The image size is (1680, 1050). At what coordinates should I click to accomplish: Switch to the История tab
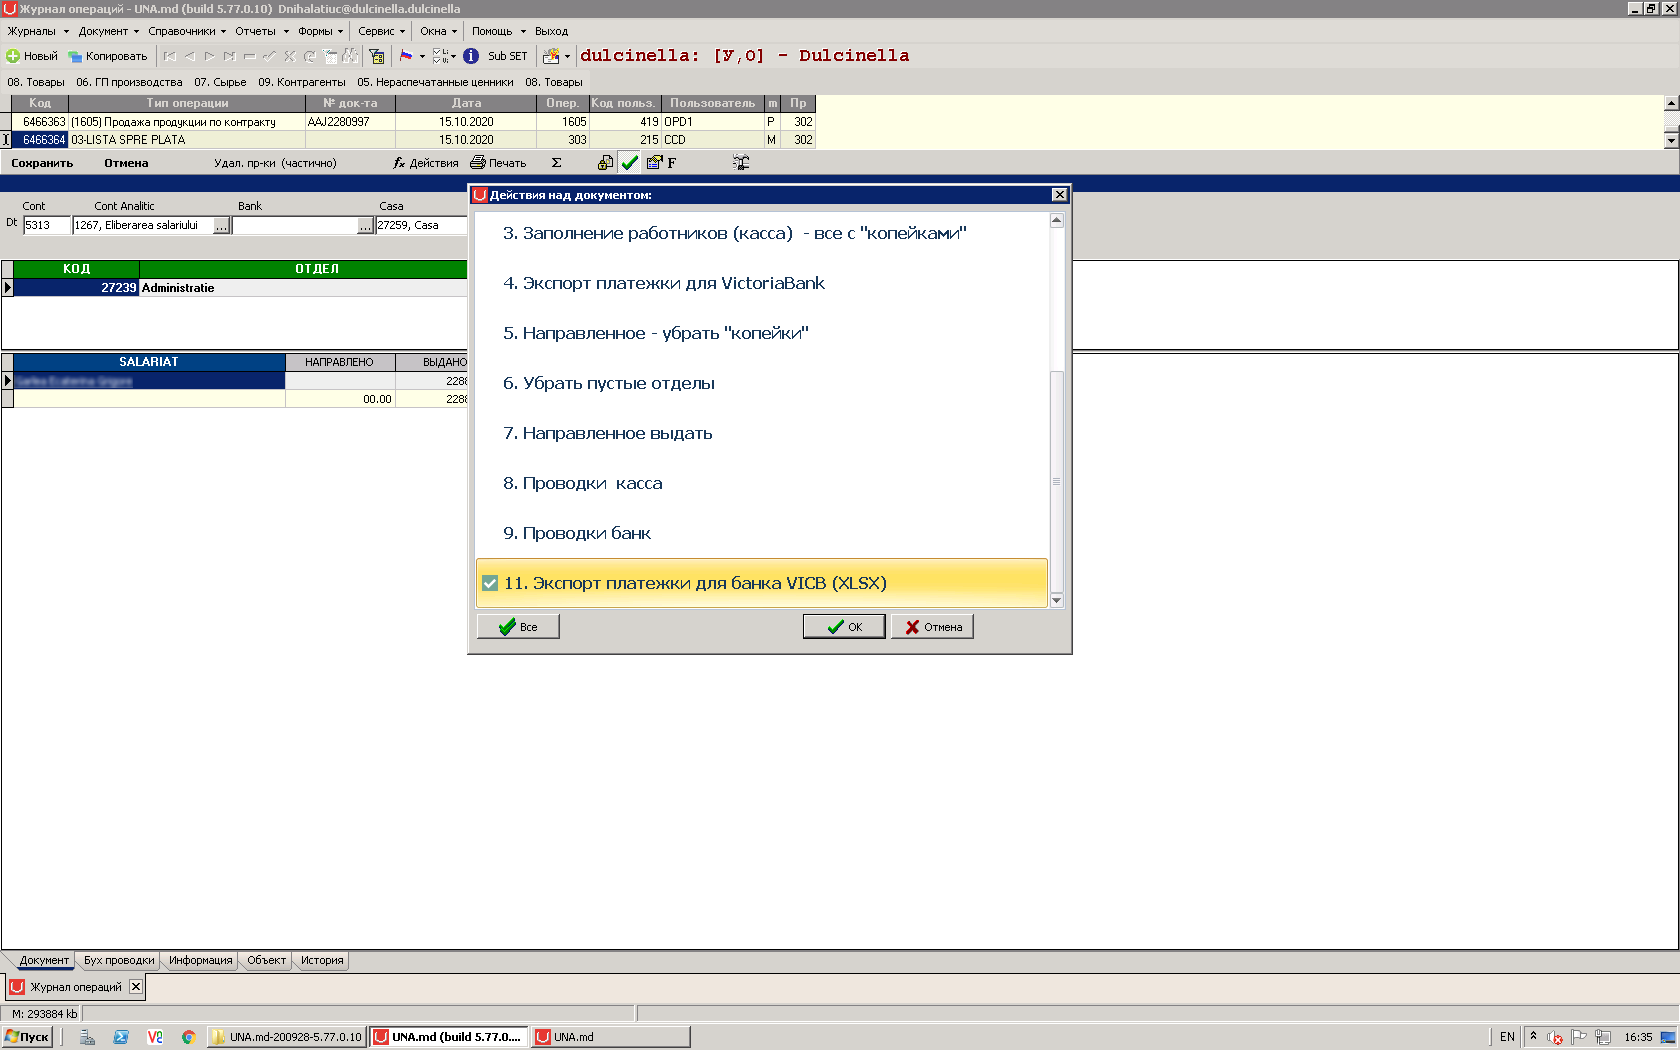pos(322,961)
